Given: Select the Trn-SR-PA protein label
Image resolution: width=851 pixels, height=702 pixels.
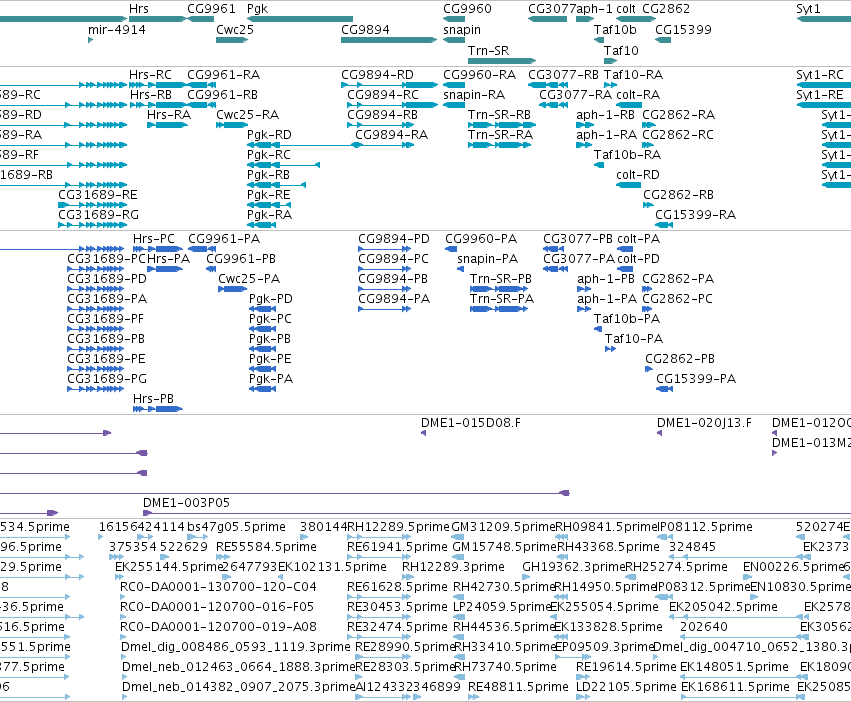Looking at the screenshot, I should click(502, 299).
